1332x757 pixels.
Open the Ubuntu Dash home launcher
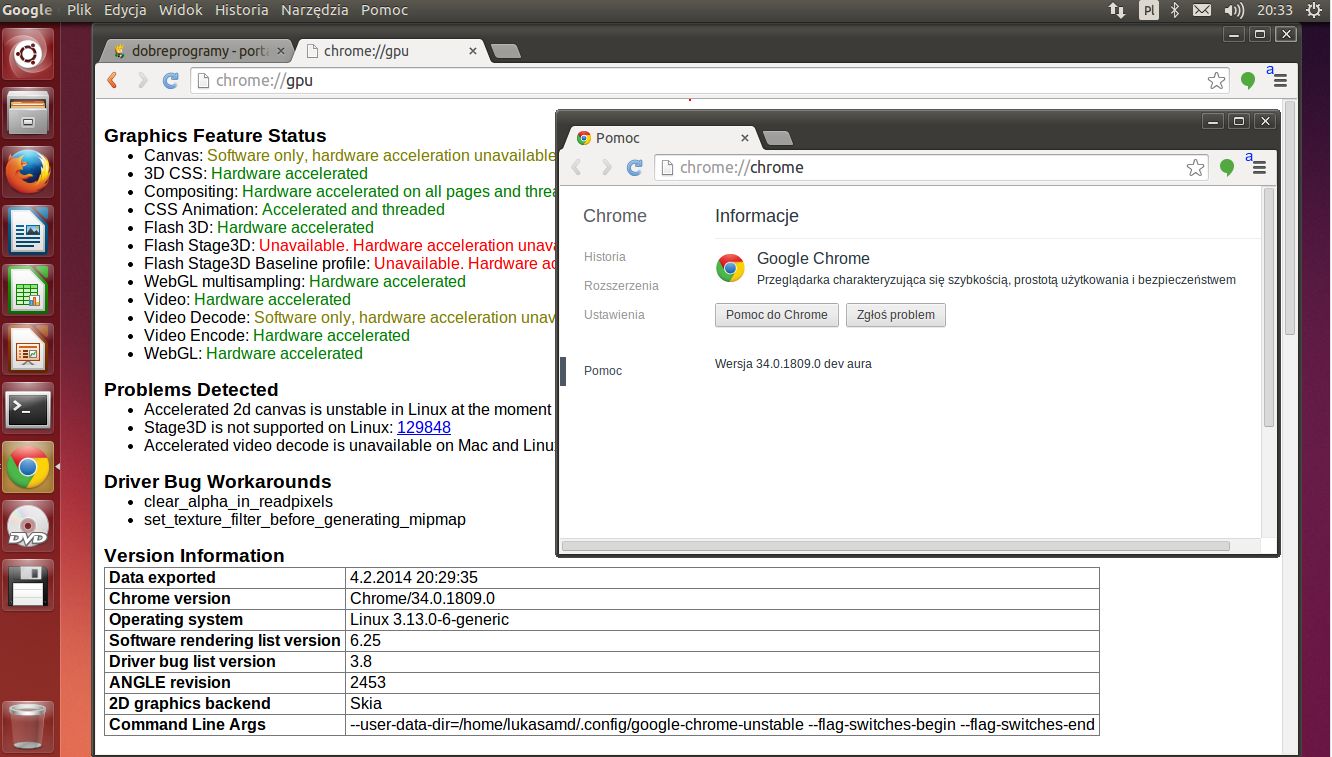28,53
